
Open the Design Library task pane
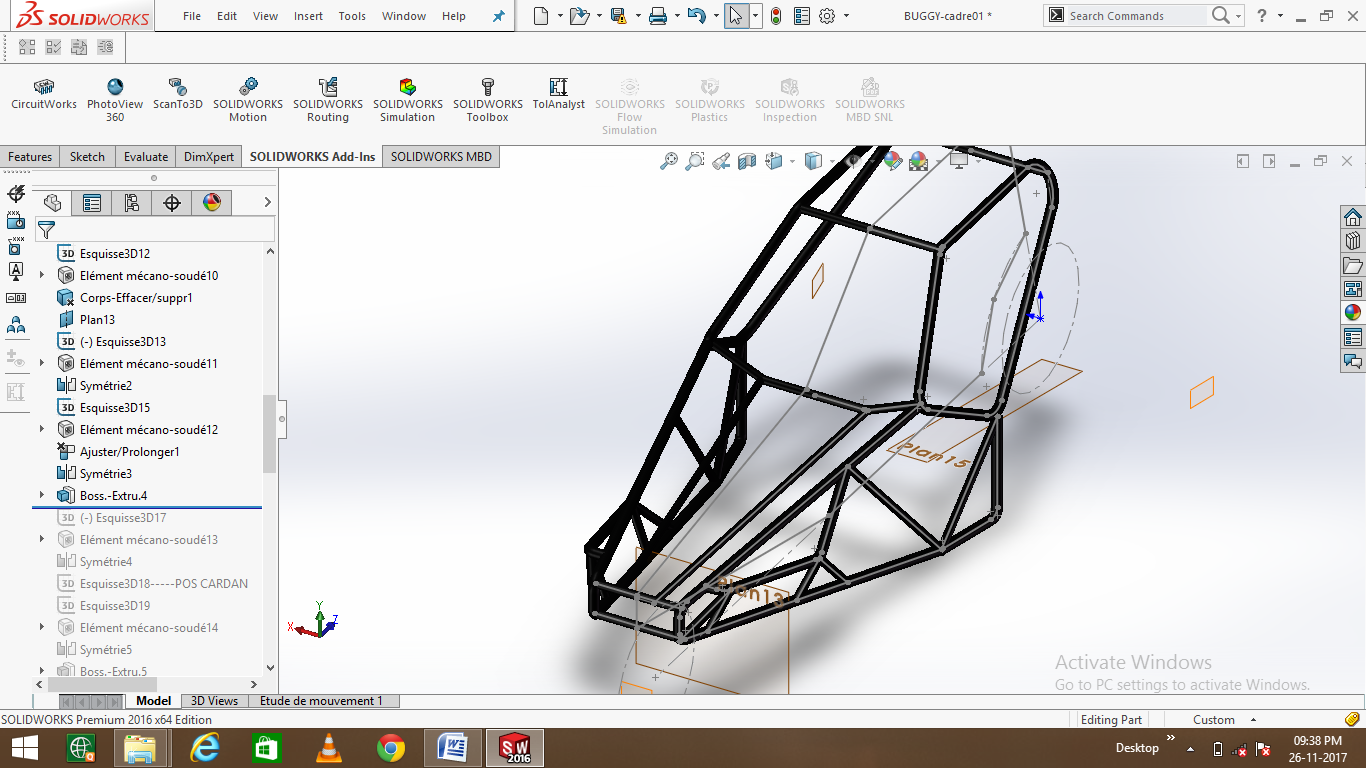[x=1352, y=240]
